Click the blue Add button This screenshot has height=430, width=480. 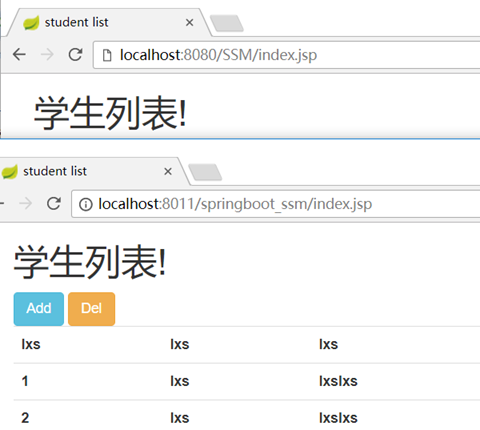[x=39, y=309]
